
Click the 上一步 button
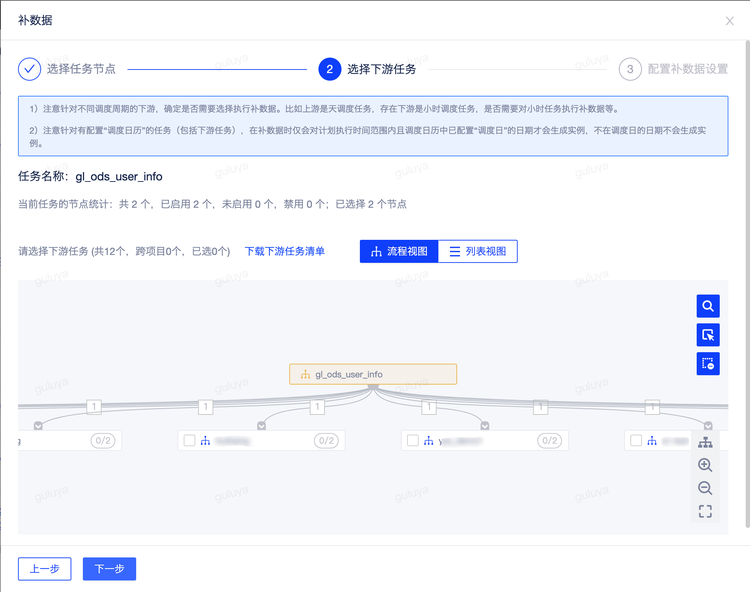[x=44, y=568]
